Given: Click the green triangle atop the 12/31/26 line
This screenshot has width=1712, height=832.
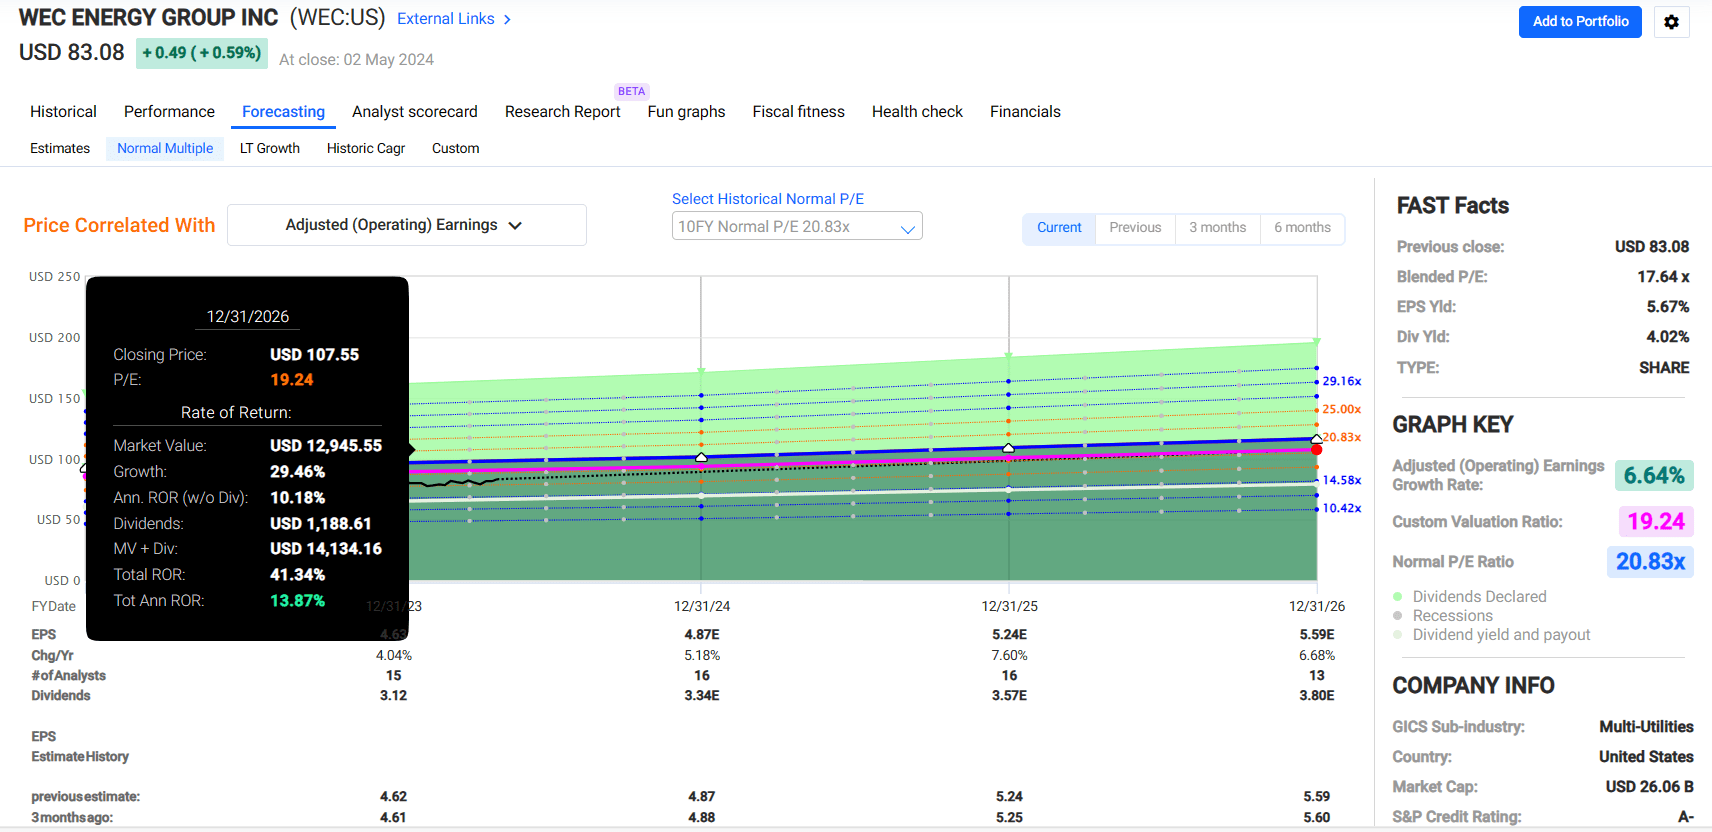Looking at the screenshot, I should [1316, 342].
